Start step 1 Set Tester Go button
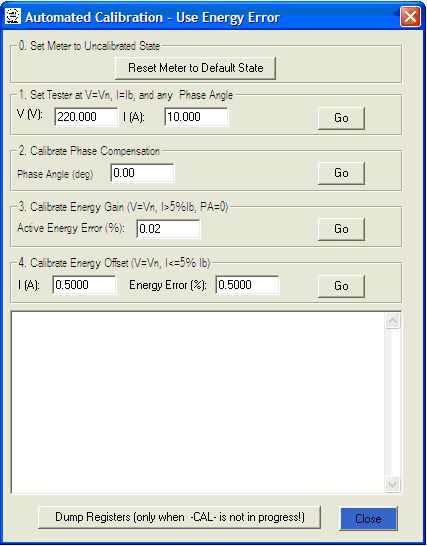This screenshot has height=546, width=427. [x=341, y=118]
